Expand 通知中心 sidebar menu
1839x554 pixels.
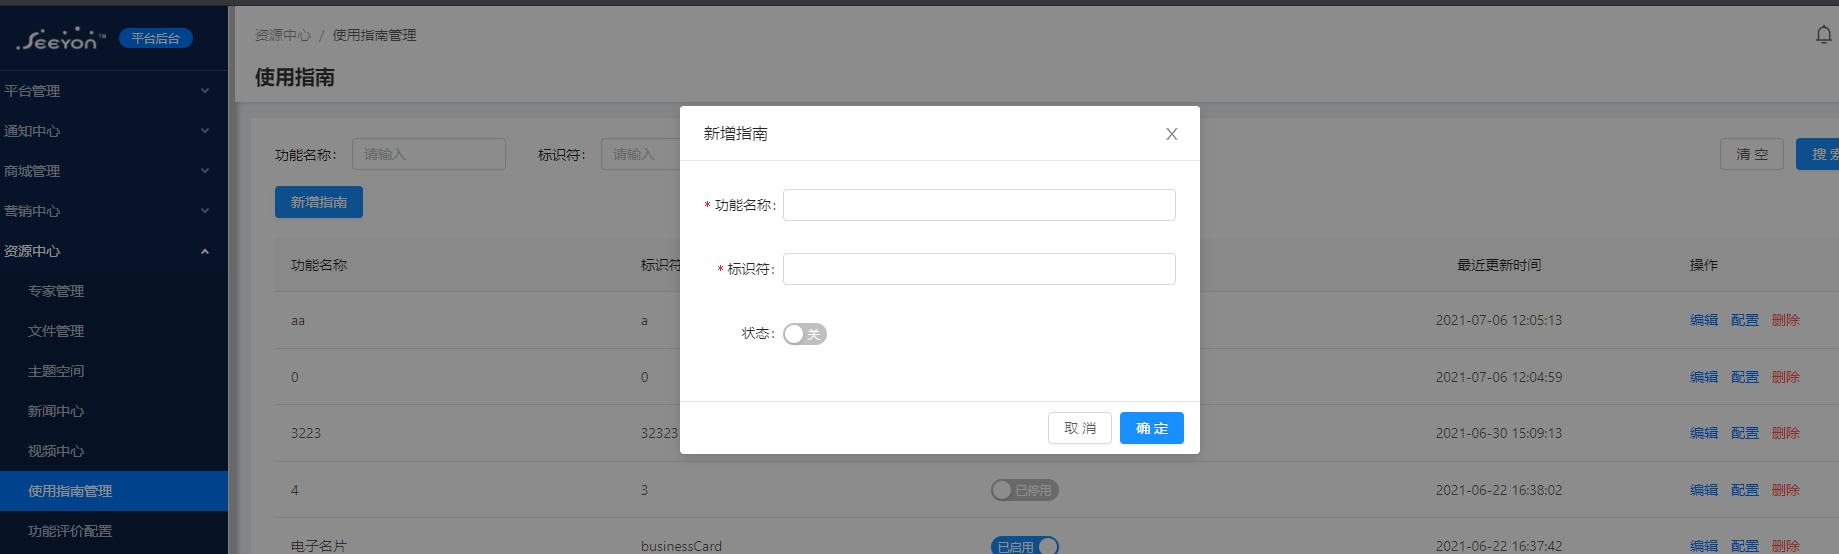pyautogui.click(x=114, y=131)
